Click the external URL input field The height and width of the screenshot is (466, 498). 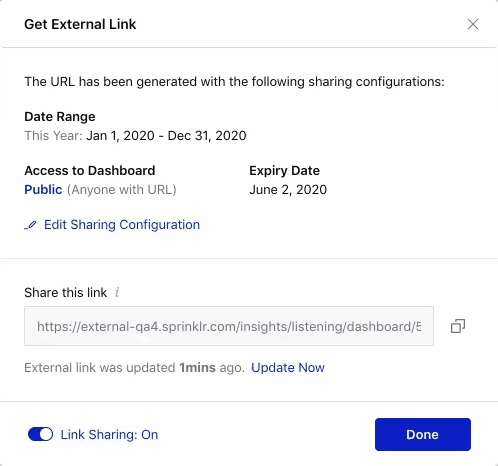point(229,326)
